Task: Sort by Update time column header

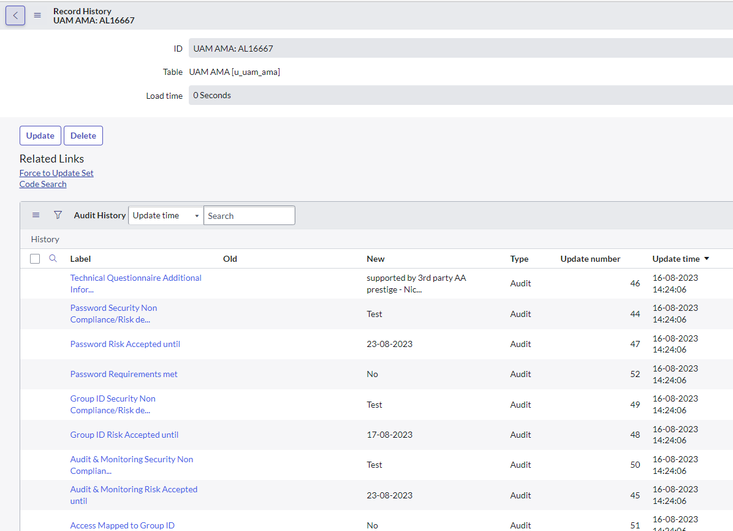Action: (676, 259)
